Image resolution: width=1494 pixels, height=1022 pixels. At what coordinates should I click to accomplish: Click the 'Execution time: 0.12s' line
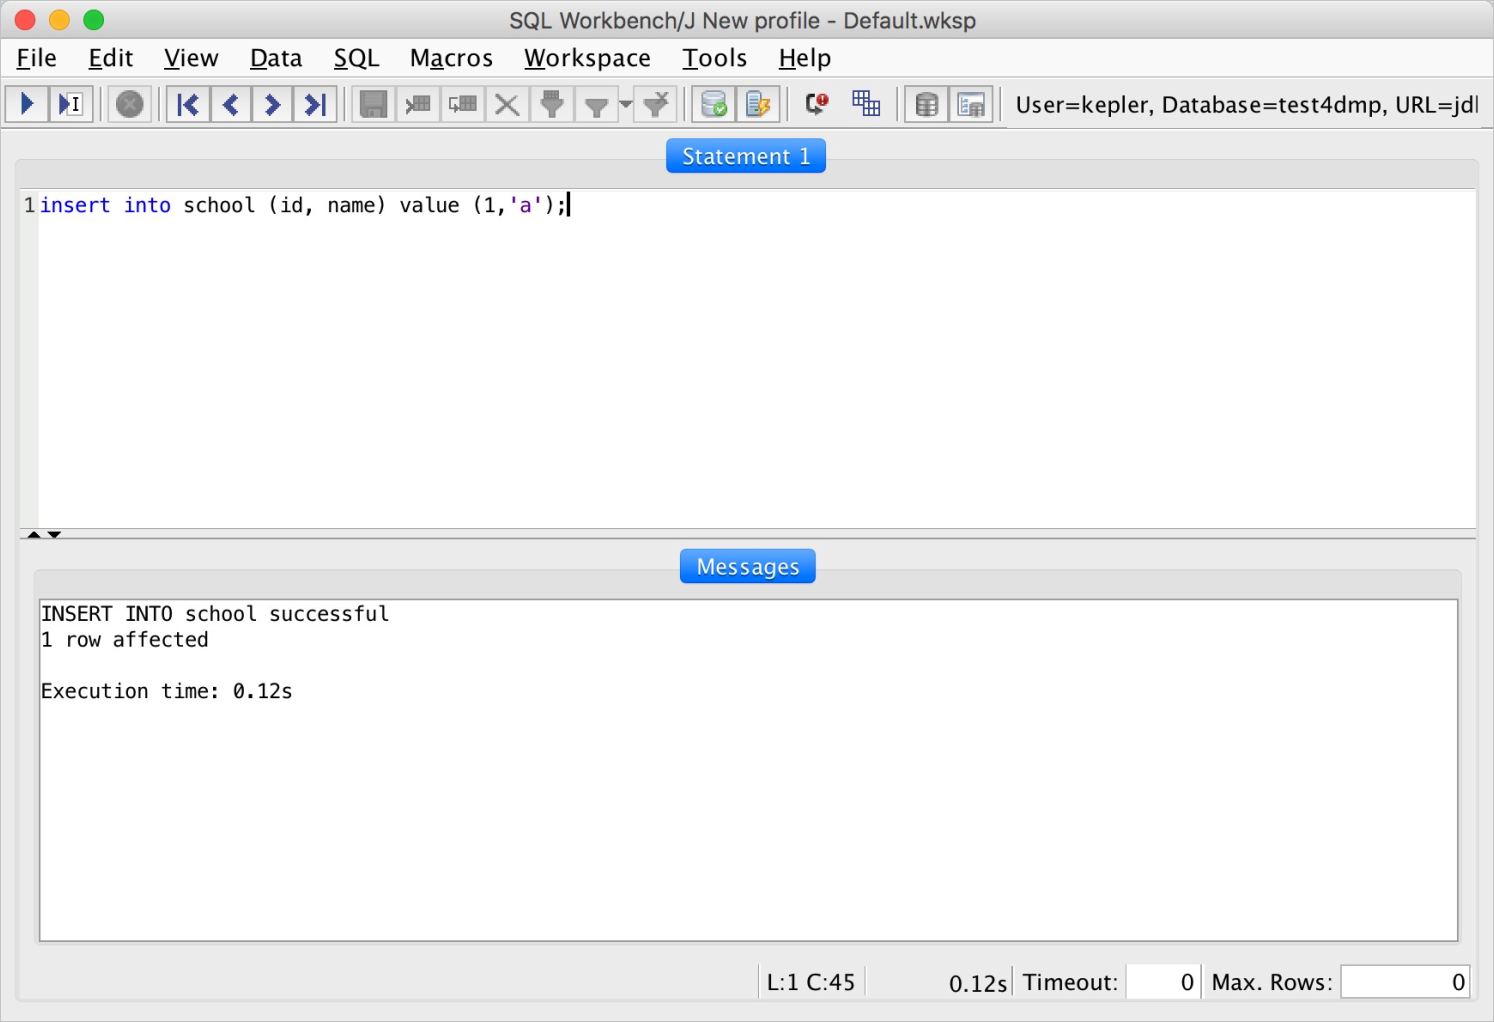pyautogui.click(x=167, y=691)
